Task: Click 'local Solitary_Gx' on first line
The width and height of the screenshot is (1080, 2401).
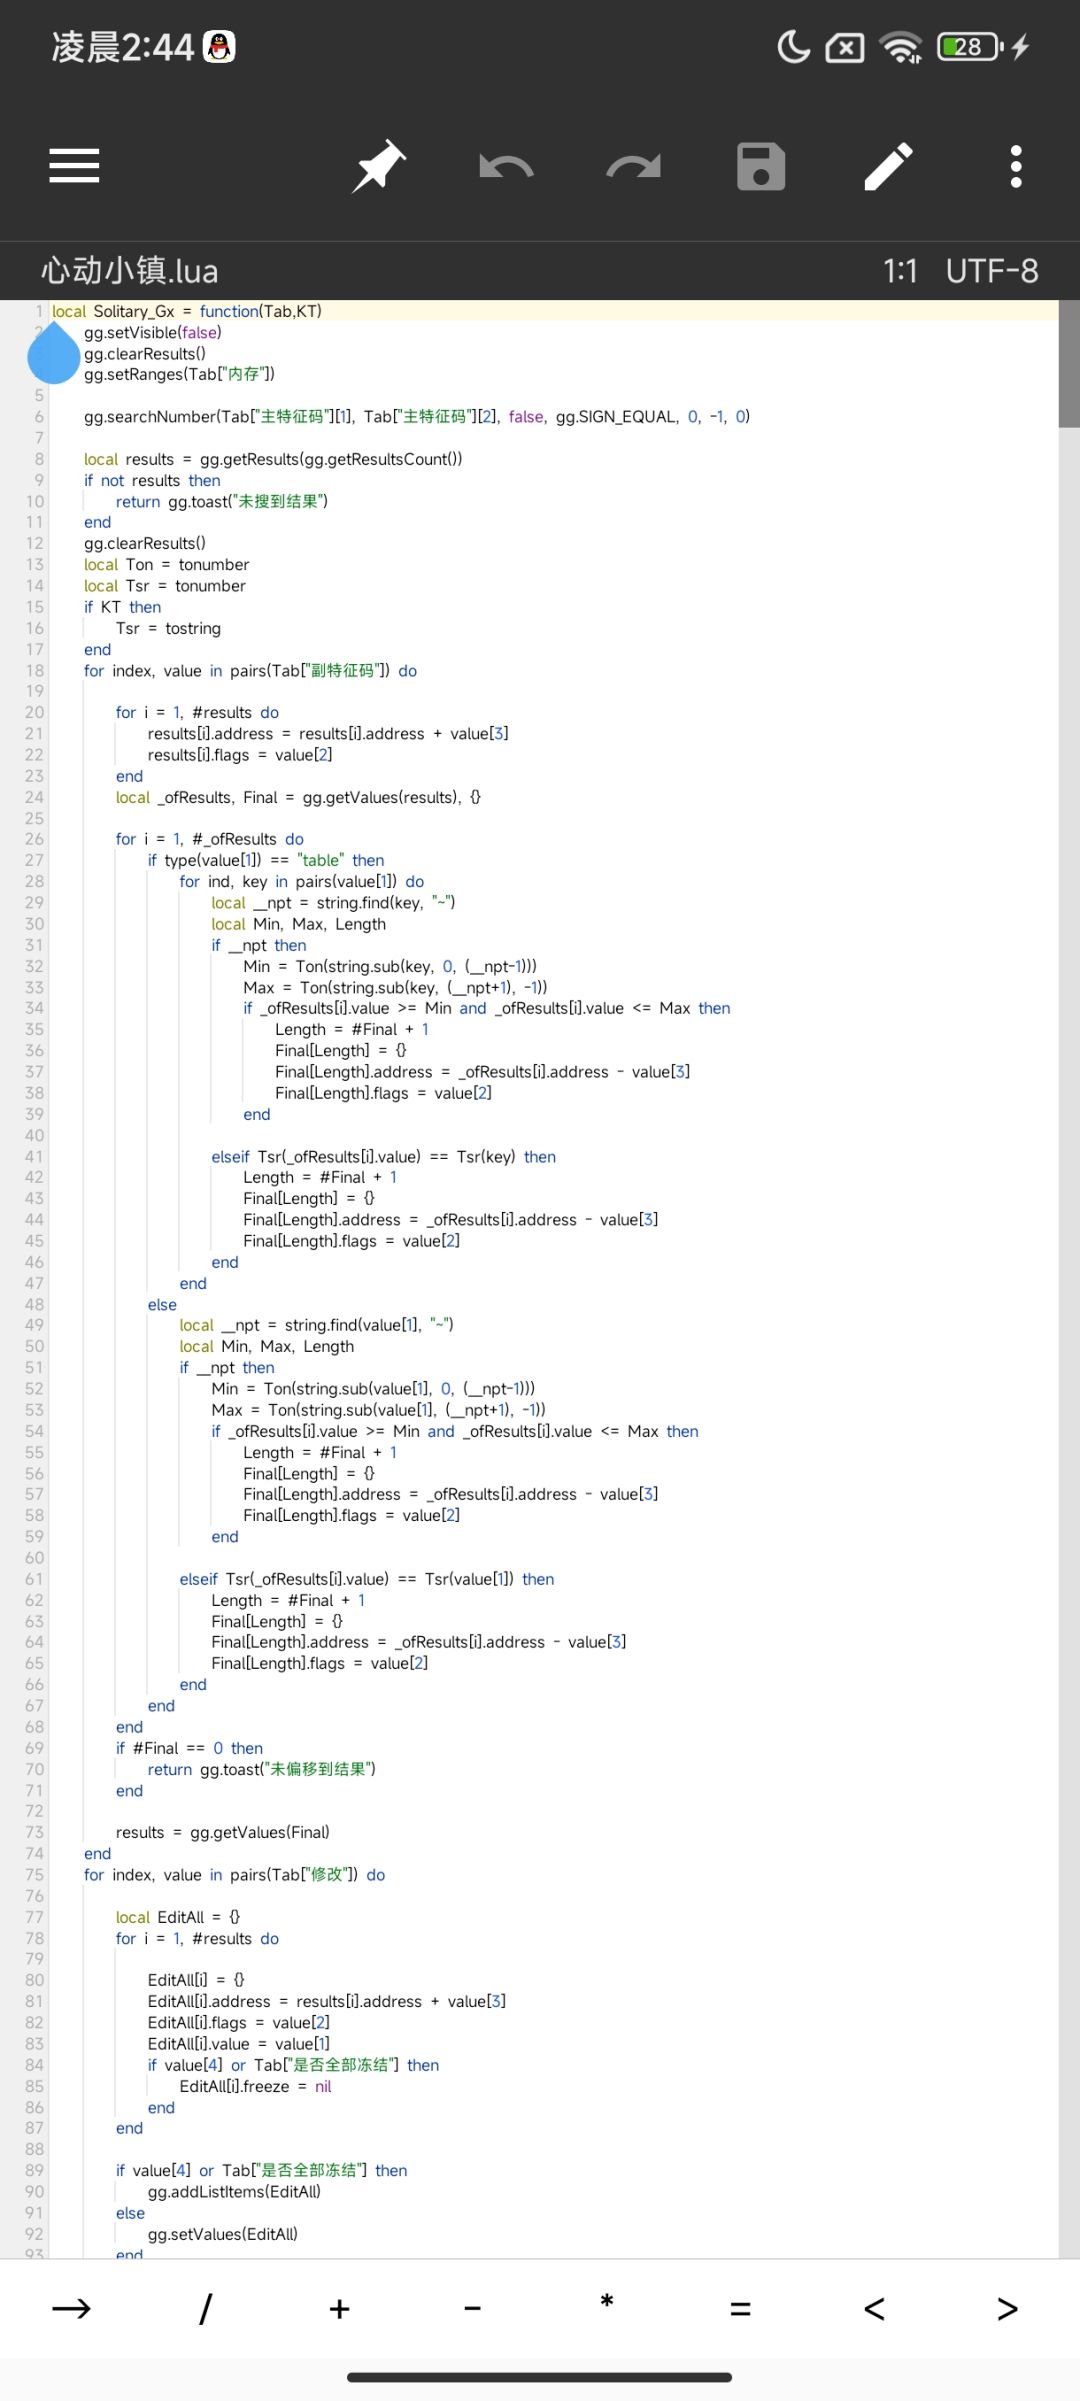Action: (x=113, y=311)
